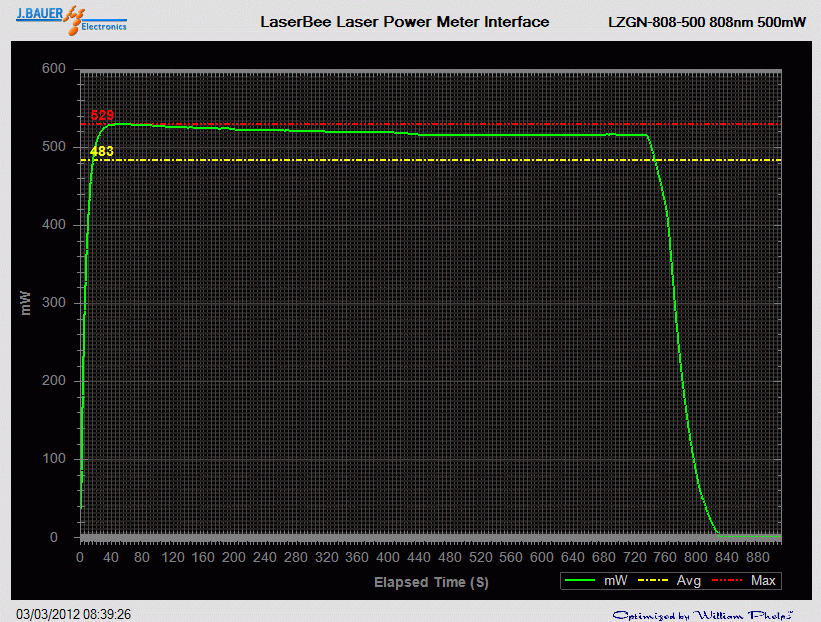Screen dimensions: 821x622
Task: Click the red 529 max value label
Action: 102,116
